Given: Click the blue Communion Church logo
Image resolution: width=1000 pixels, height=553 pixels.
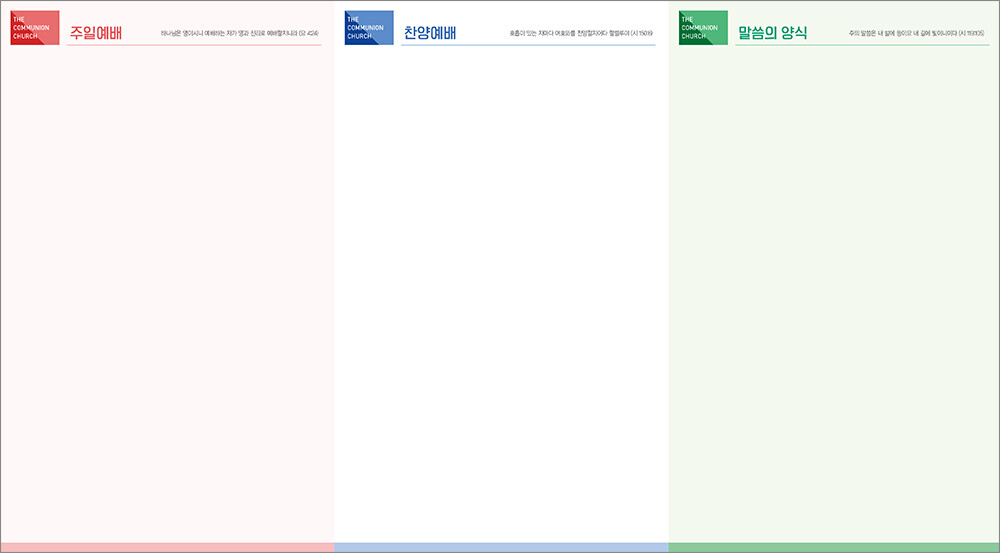Looking at the screenshot, I should 369,28.
